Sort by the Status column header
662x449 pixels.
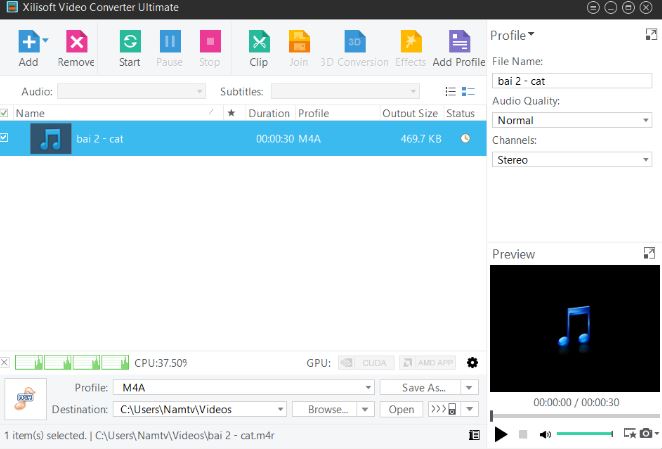460,113
